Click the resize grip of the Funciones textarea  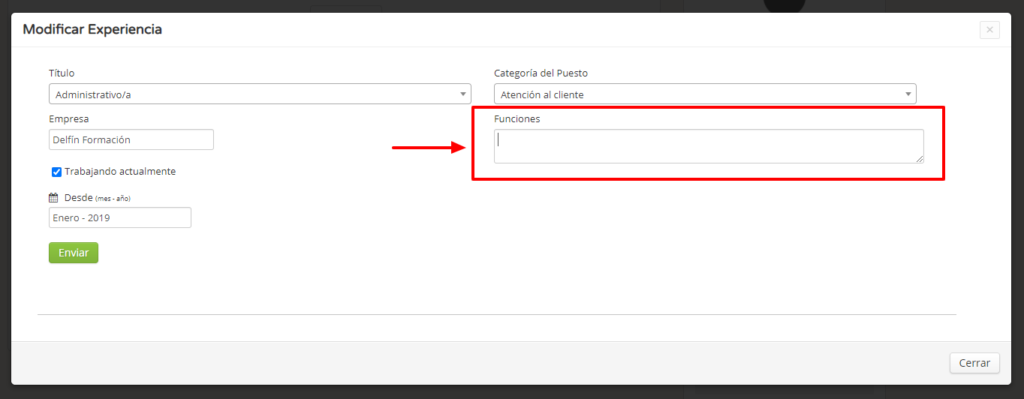click(920, 159)
